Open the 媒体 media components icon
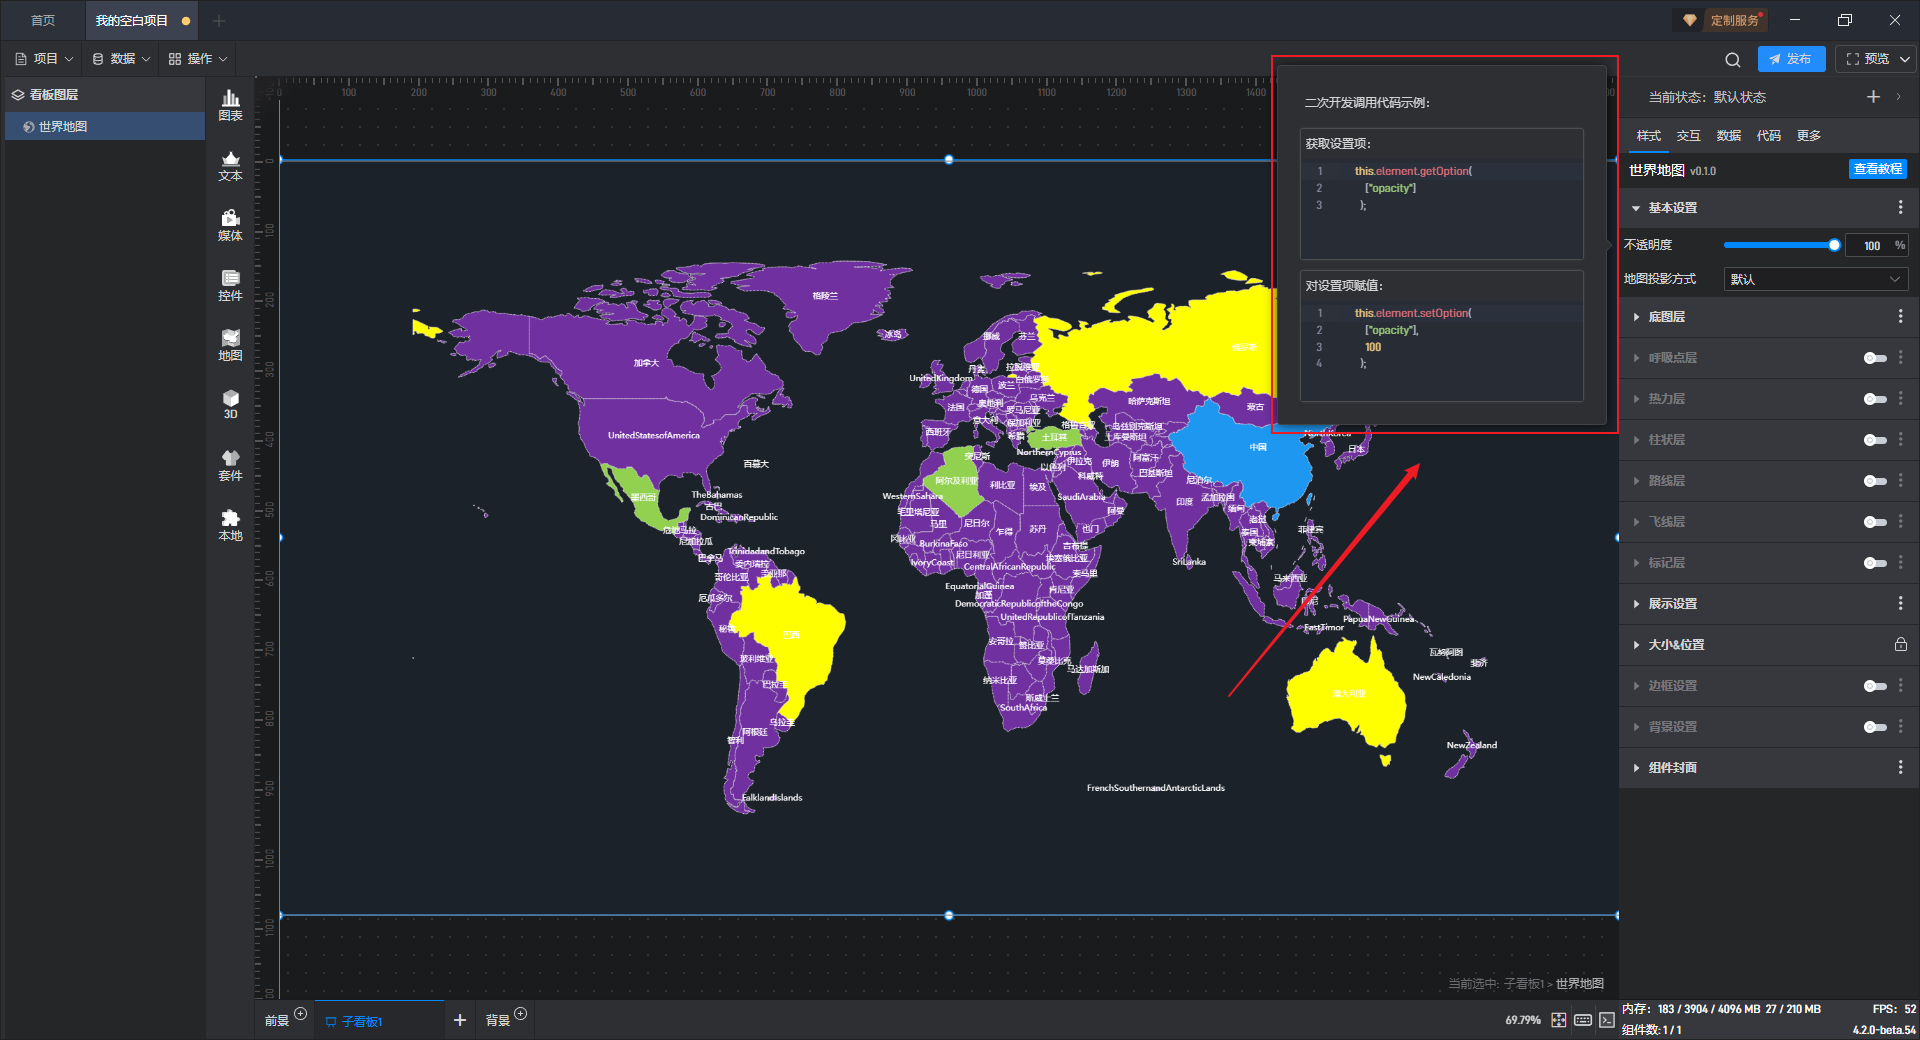Image resolution: width=1920 pixels, height=1040 pixels. pyautogui.click(x=230, y=224)
